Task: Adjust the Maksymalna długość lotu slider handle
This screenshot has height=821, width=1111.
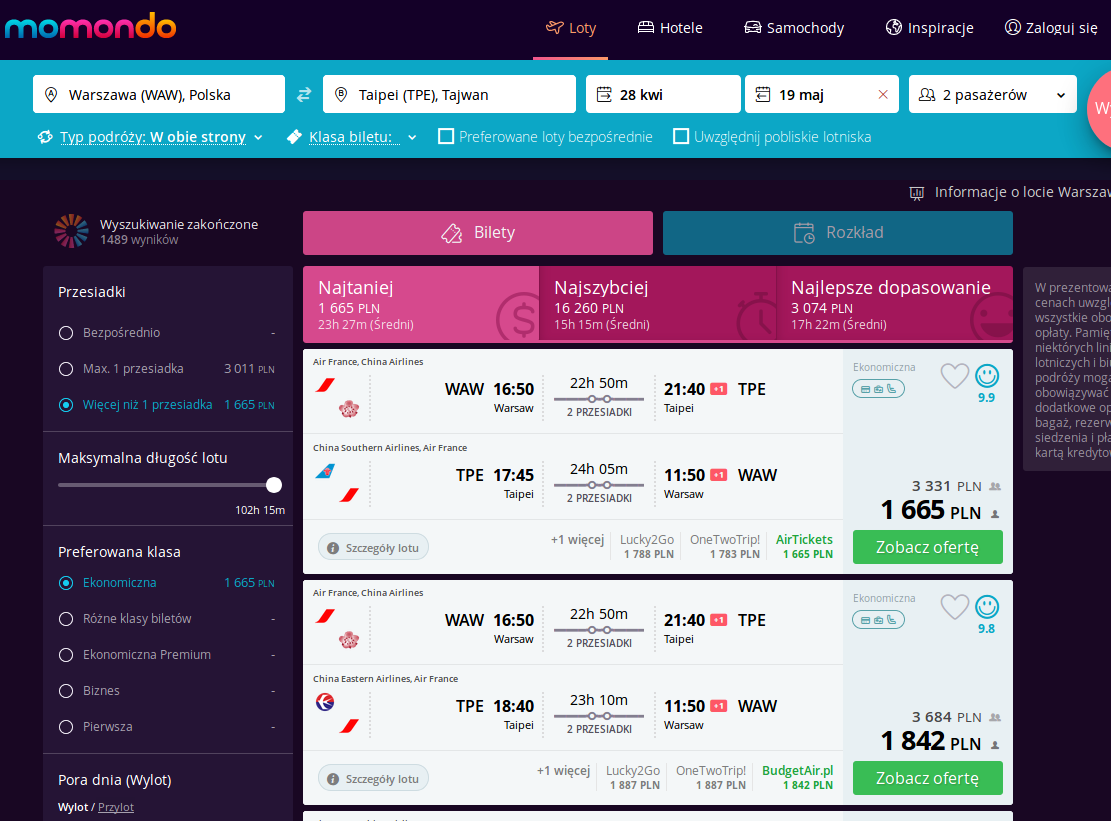Action: (273, 485)
